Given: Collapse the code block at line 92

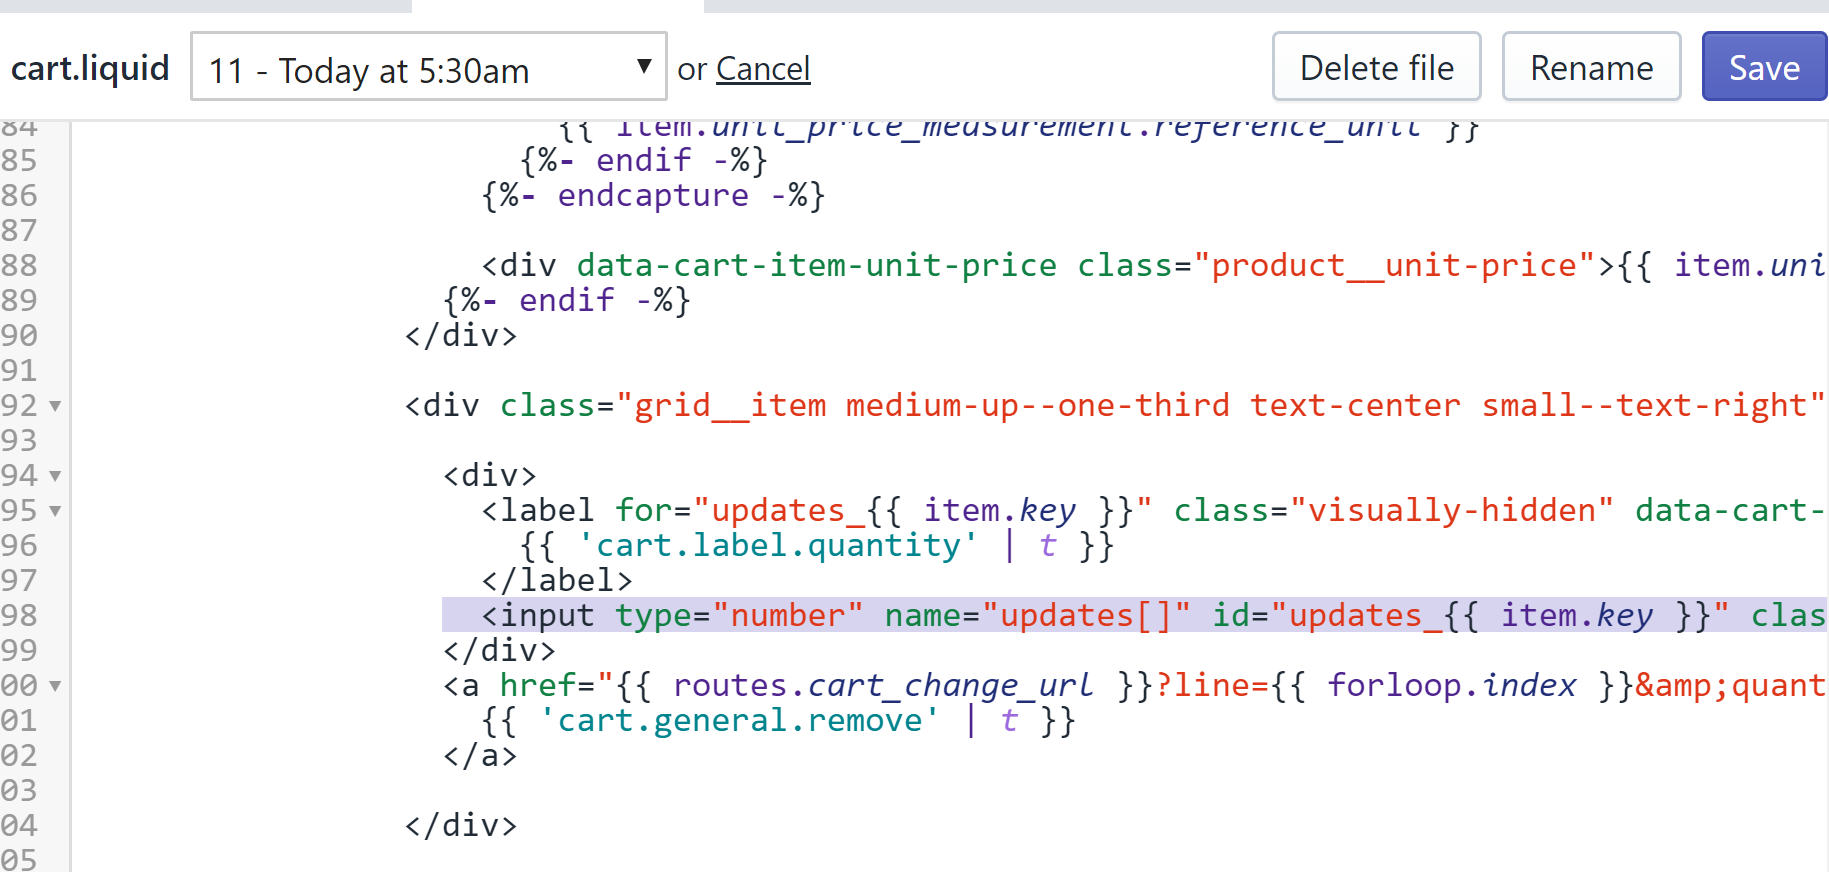Looking at the screenshot, I should click(x=56, y=406).
